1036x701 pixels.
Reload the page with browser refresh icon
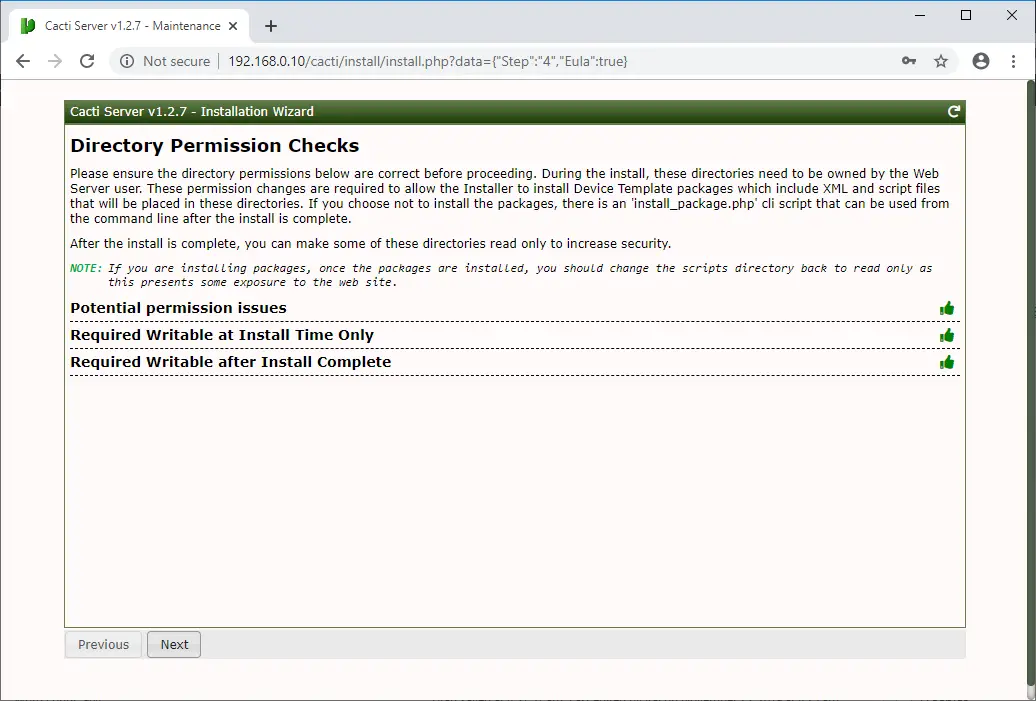(87, 61)
